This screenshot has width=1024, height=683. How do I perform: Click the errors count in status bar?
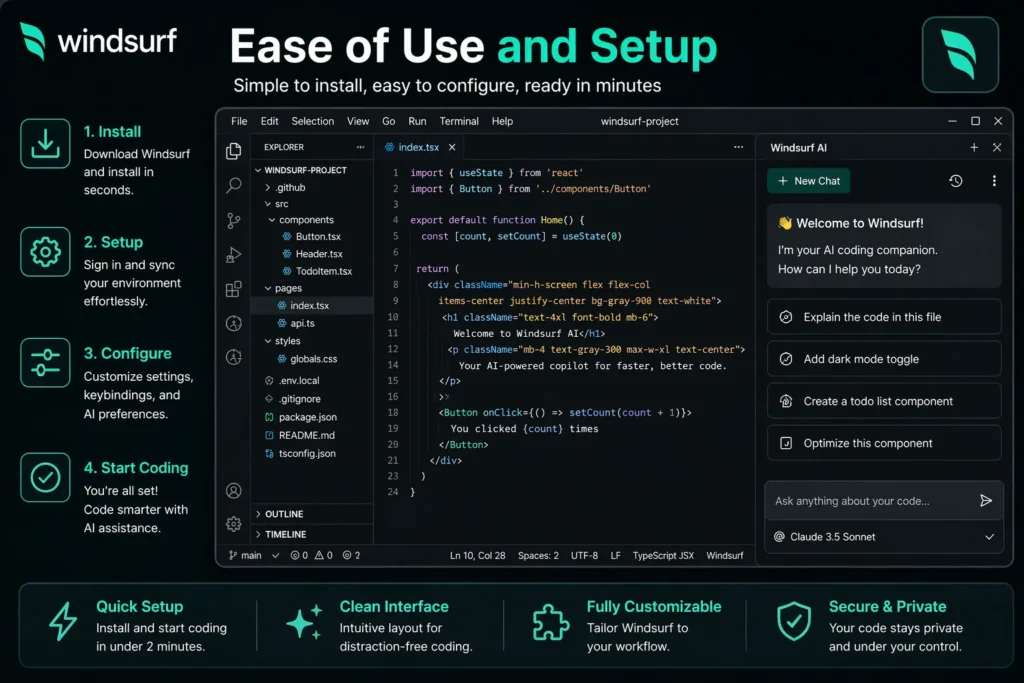299,556
